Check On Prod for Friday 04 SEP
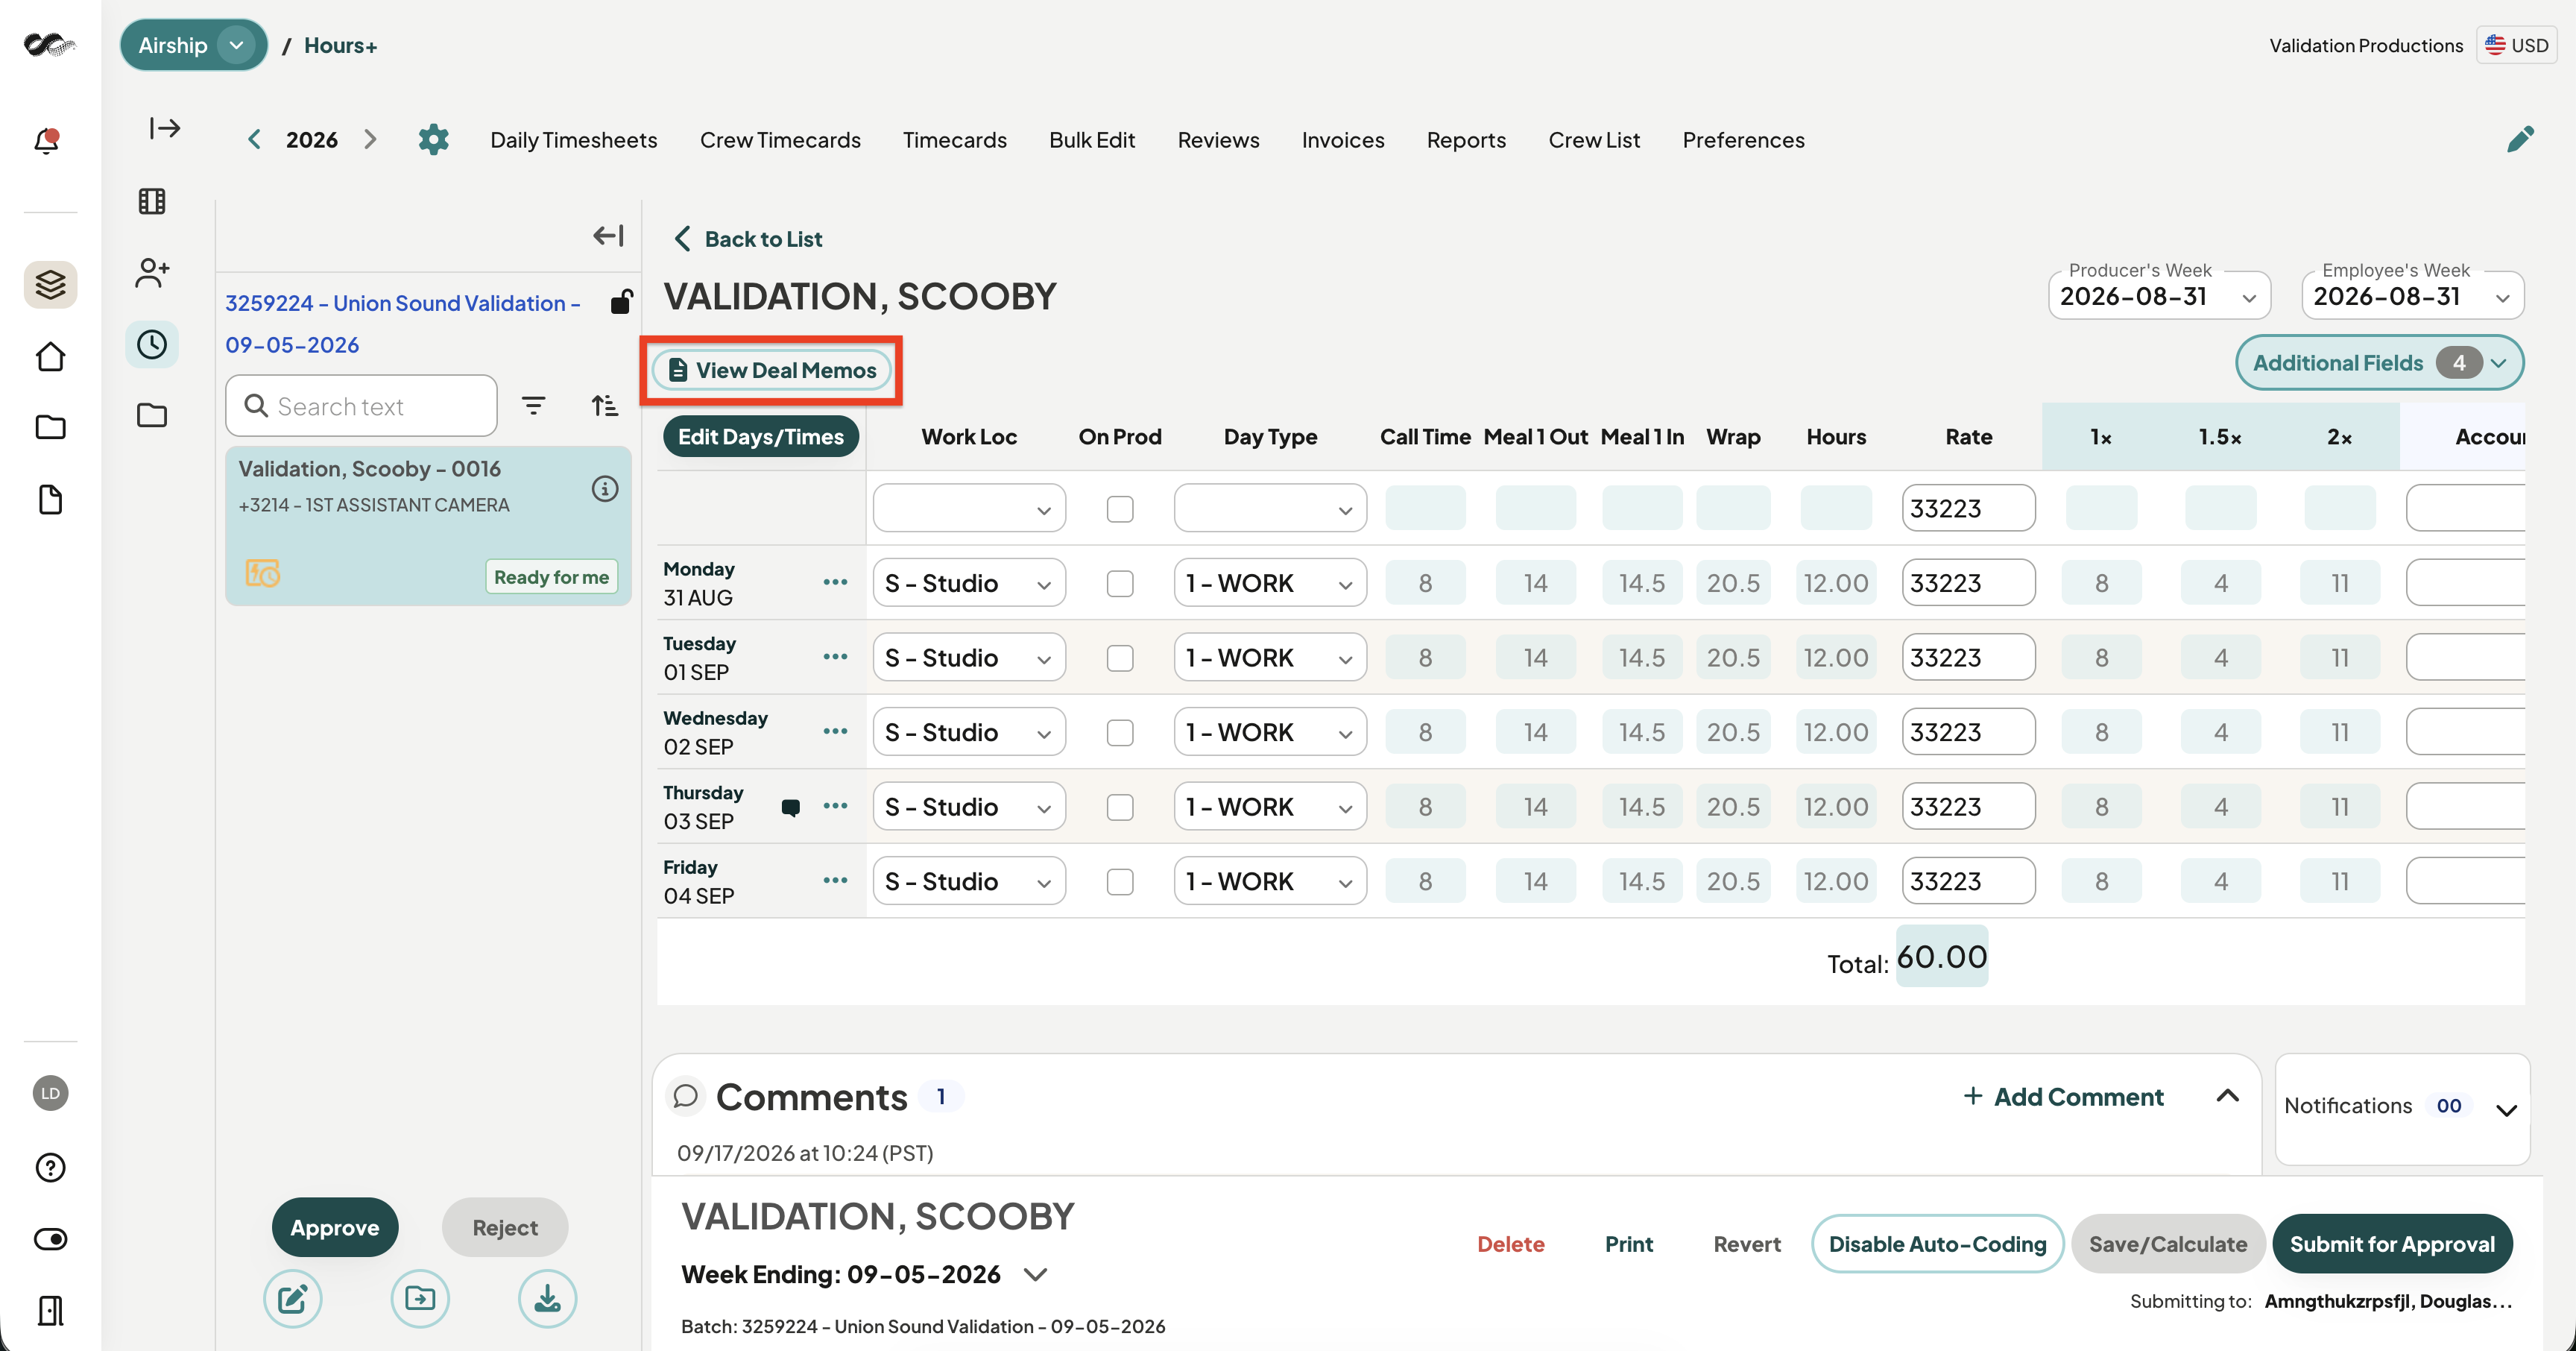2576x1351 pixels. click(x=1120, y=881)
